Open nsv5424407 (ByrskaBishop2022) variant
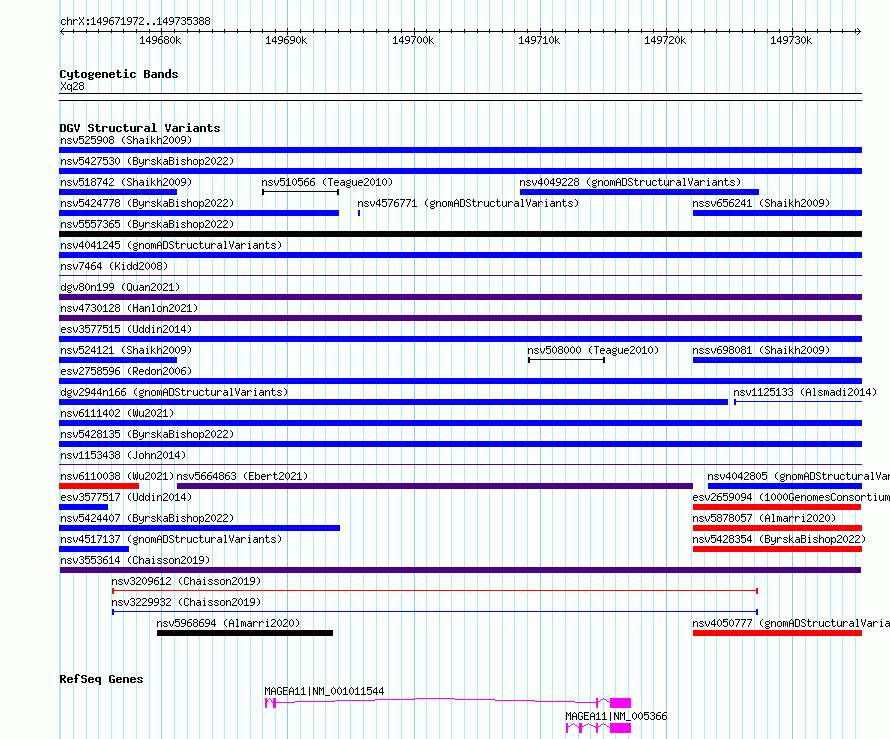 click(147, 518)
